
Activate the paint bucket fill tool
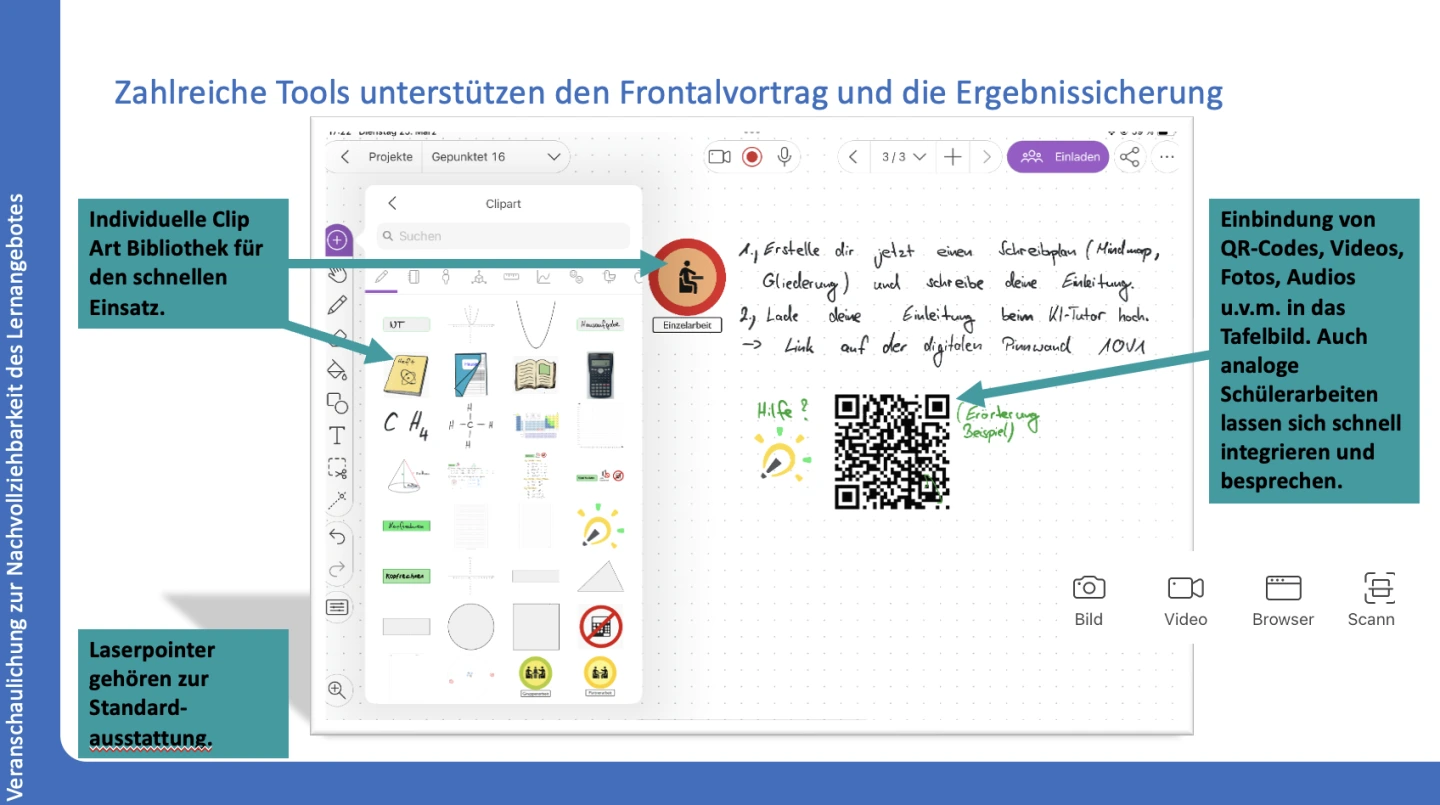337,370
